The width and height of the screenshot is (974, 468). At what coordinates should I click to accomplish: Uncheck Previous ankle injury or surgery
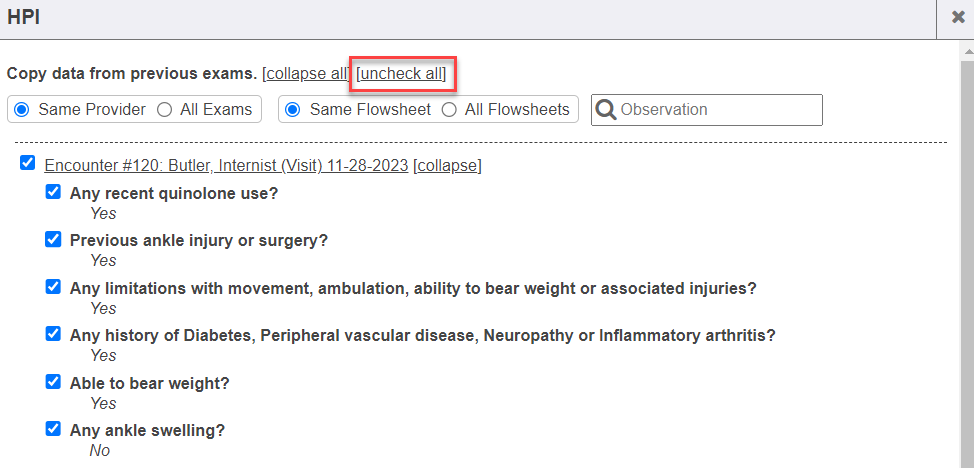point(53,239)
